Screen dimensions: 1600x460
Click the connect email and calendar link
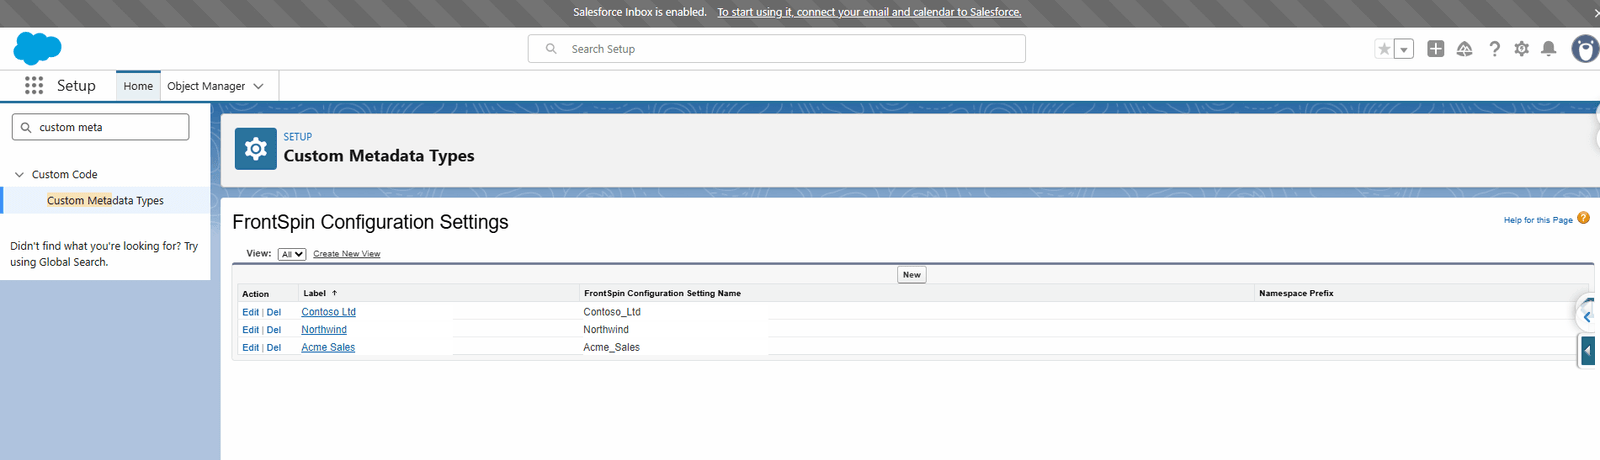click(869, 12)
